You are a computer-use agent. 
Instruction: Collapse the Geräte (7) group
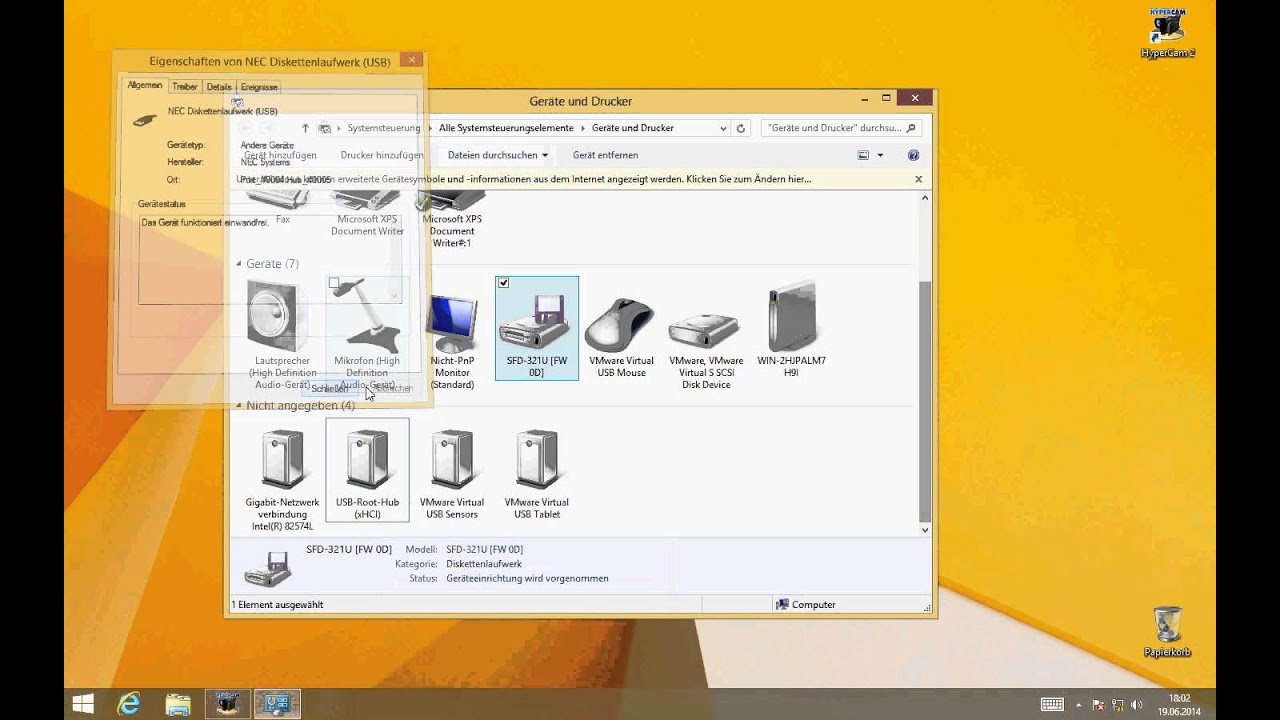point(239,264)
